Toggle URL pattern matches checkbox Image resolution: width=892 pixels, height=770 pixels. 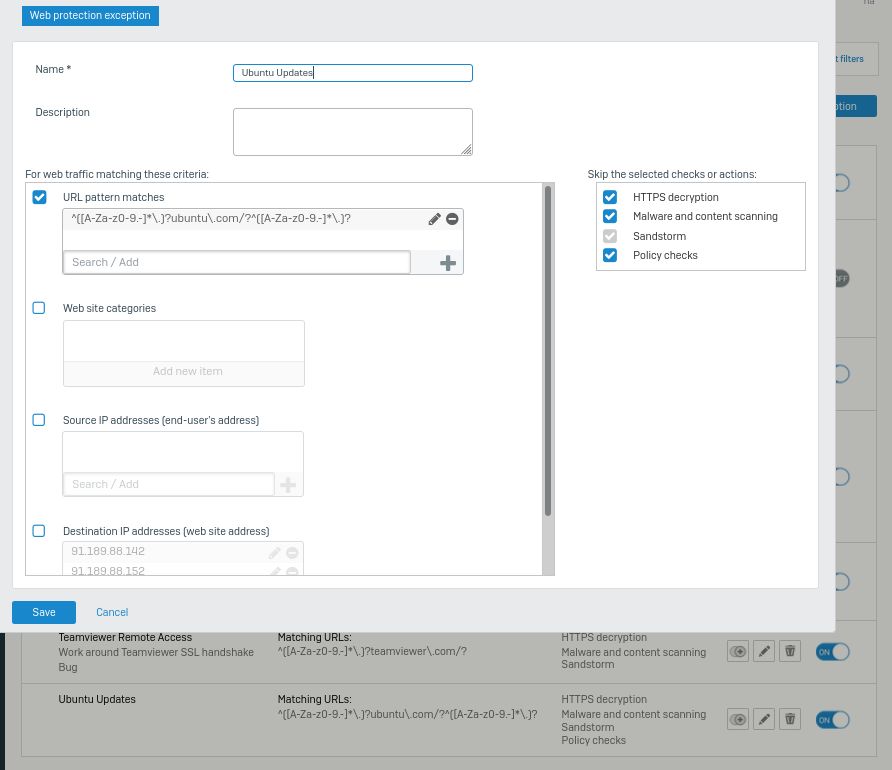click(39, 197)
